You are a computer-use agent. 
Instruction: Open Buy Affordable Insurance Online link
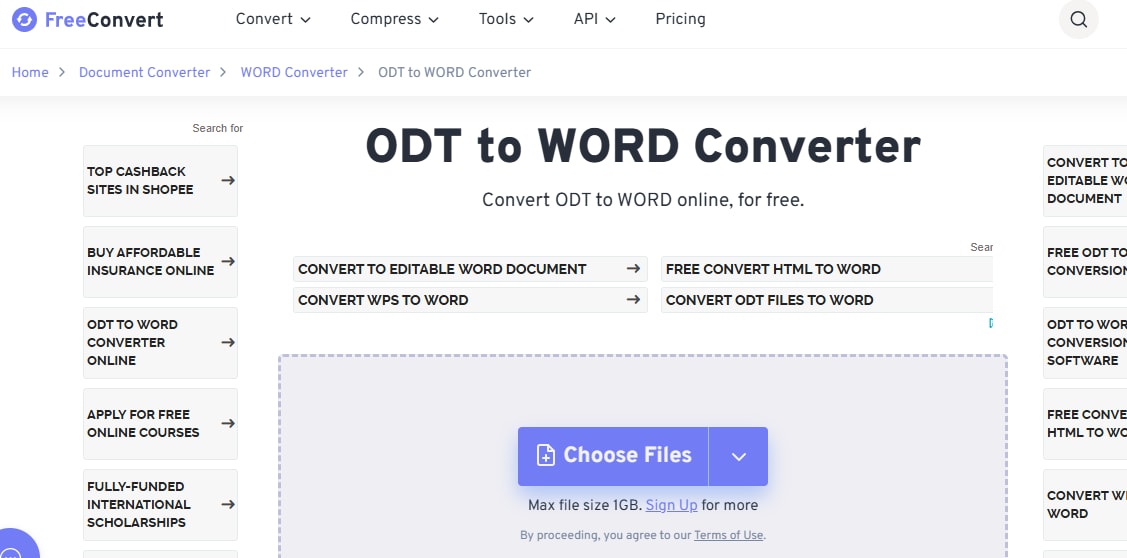(x=160, y=262)
